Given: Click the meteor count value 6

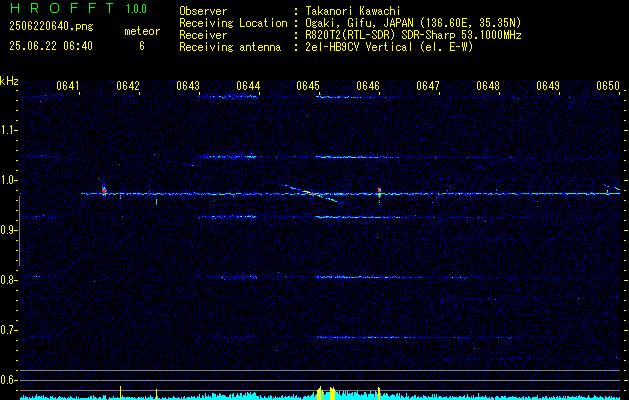Looking at the screenshot, I should pos(142,46).
